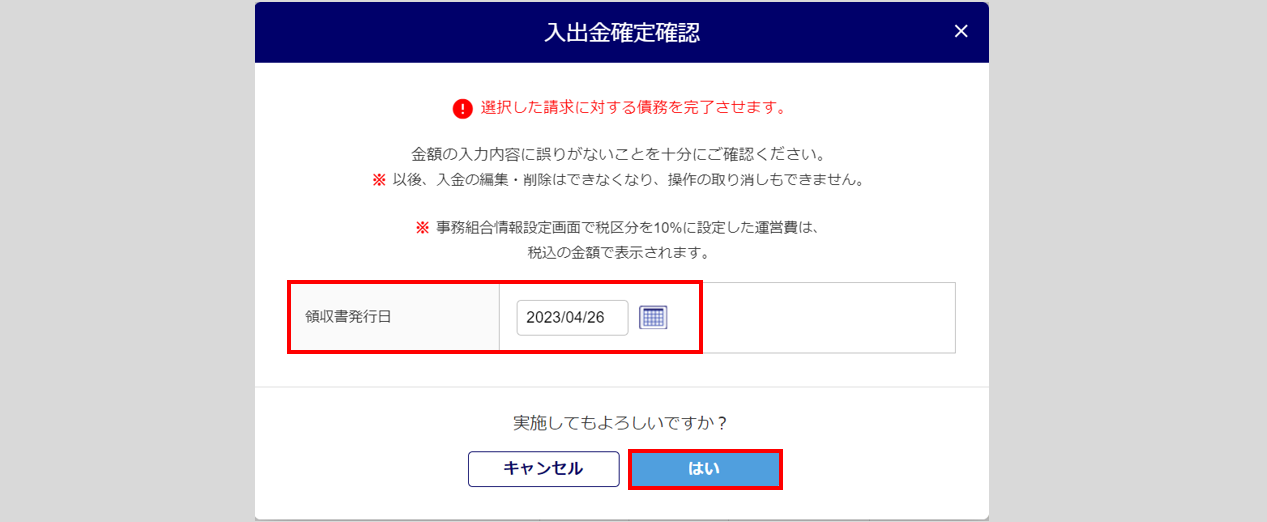Click the 領収書発行日 date field

click(x=573, y=317)
